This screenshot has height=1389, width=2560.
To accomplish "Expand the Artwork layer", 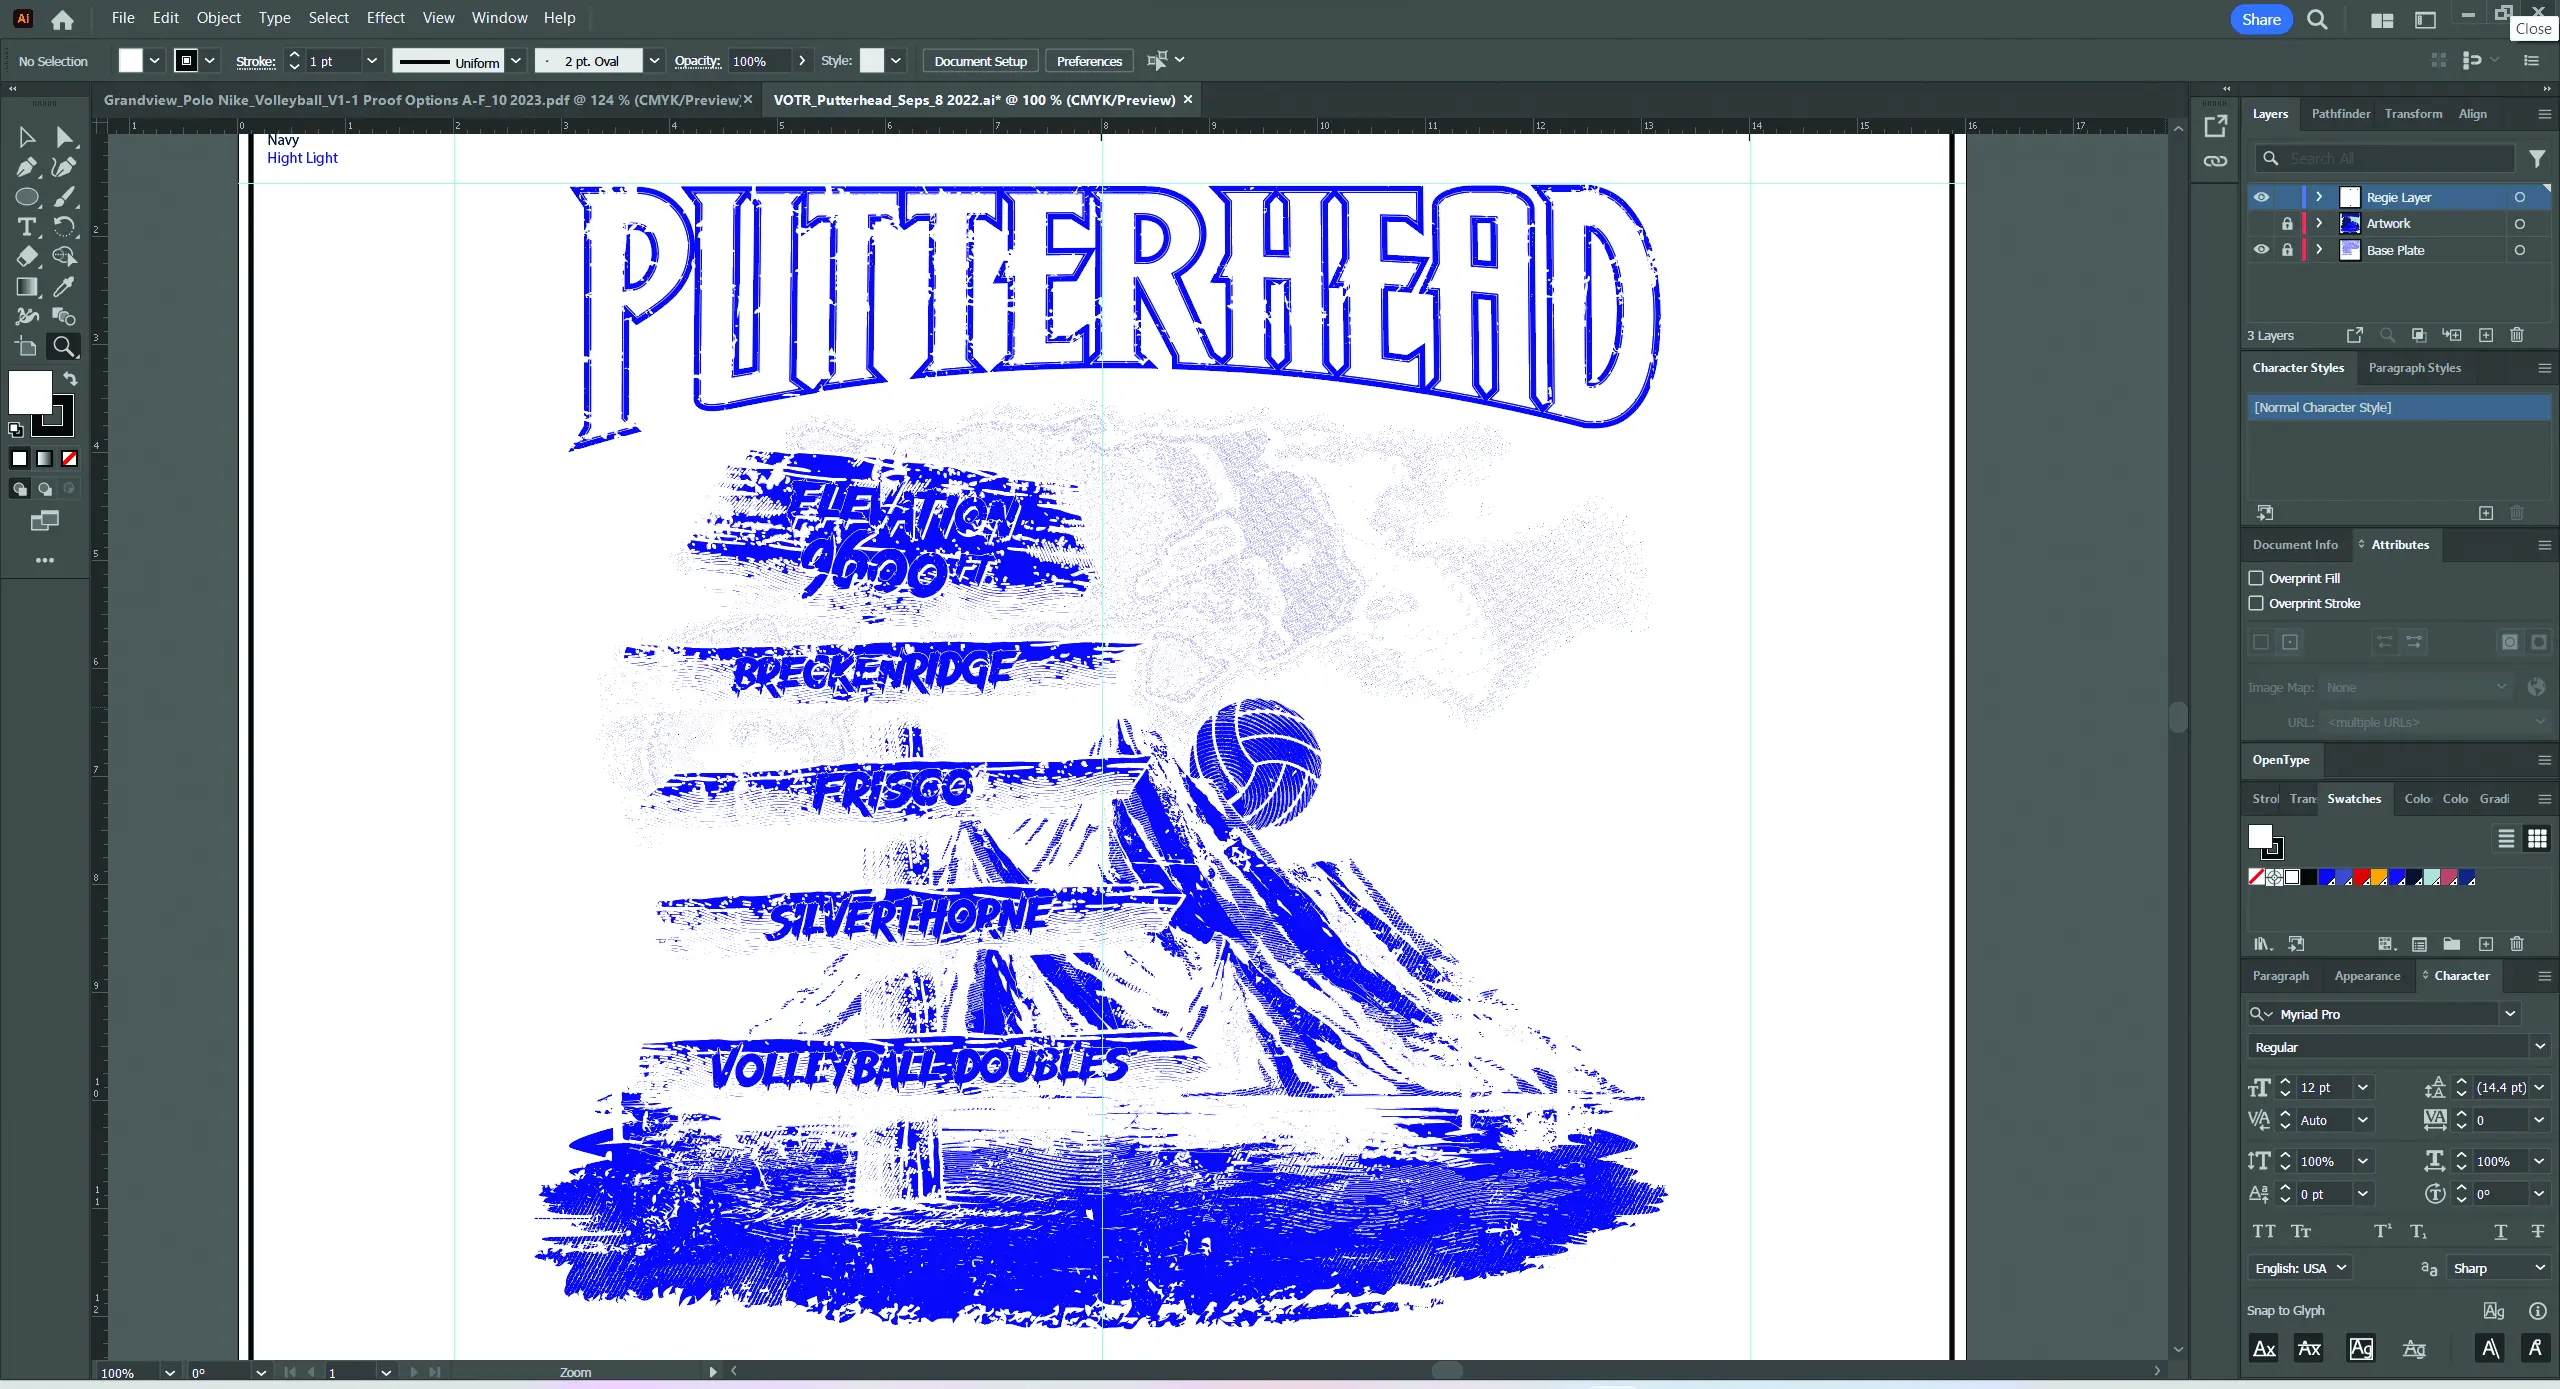I will tap(2319, 223).
